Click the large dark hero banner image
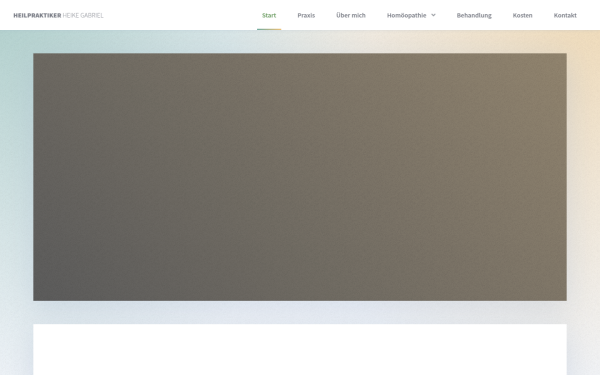Image resolution: width=600 pixels, height=375 pixels. 300,177
